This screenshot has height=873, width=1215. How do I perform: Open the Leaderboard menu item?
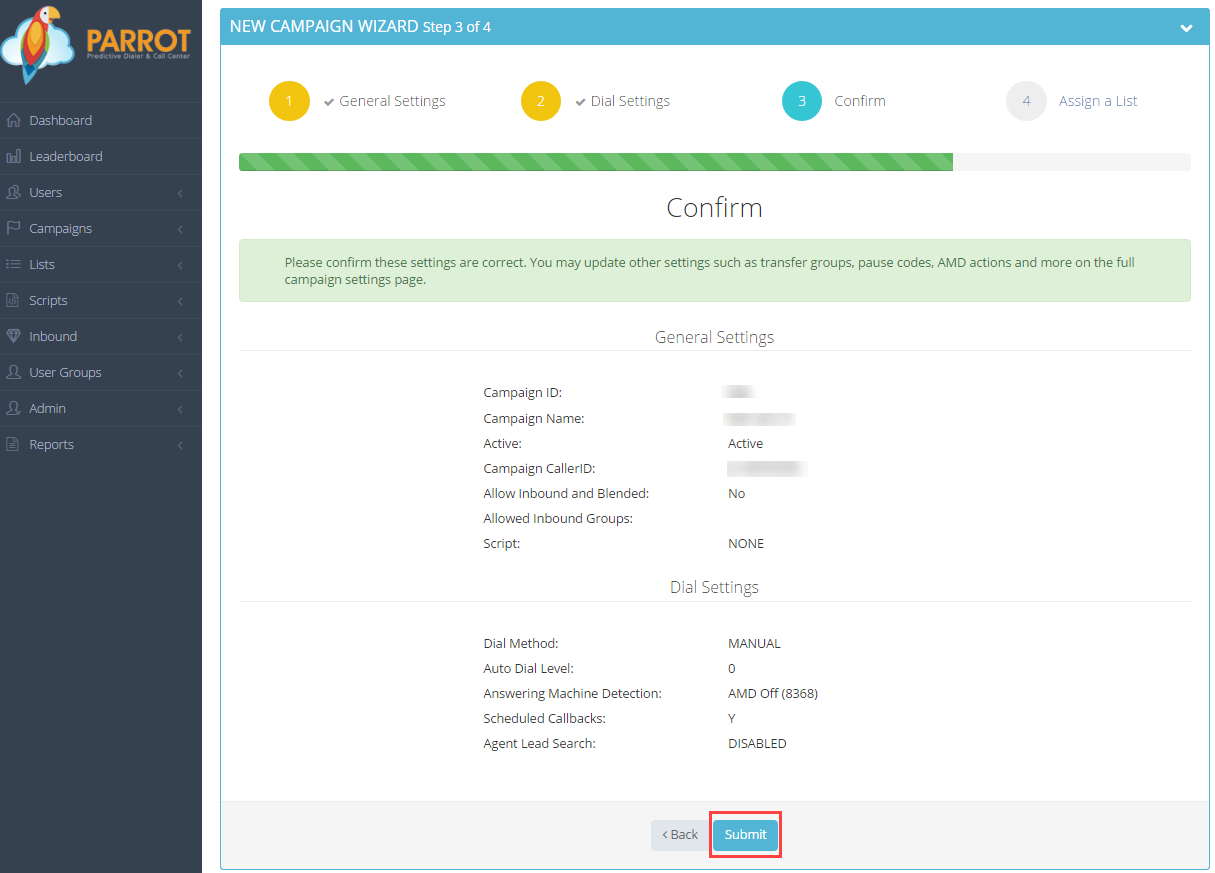click(x=101, y=156)
